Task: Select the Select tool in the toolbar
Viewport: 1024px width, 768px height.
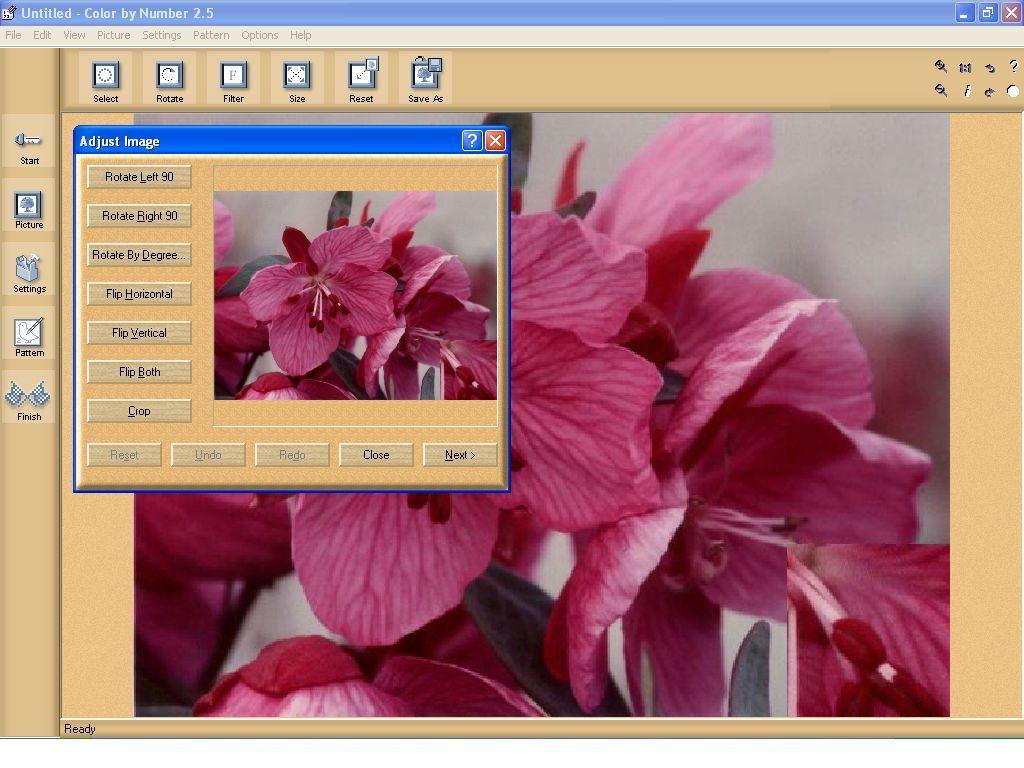Action: [x=105, y=79]
